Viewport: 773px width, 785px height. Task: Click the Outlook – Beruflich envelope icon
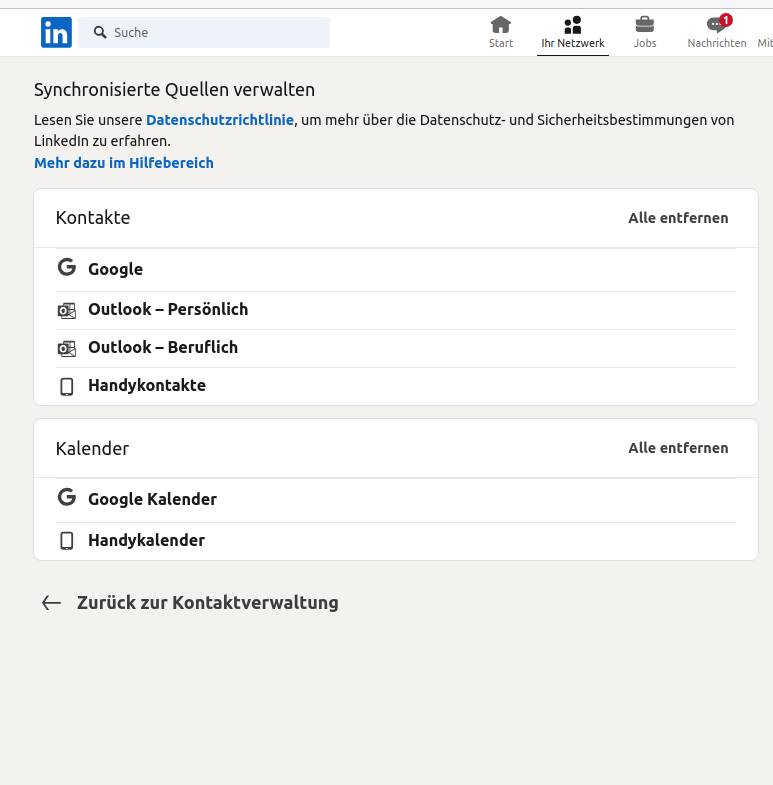[x=67, y=348]
